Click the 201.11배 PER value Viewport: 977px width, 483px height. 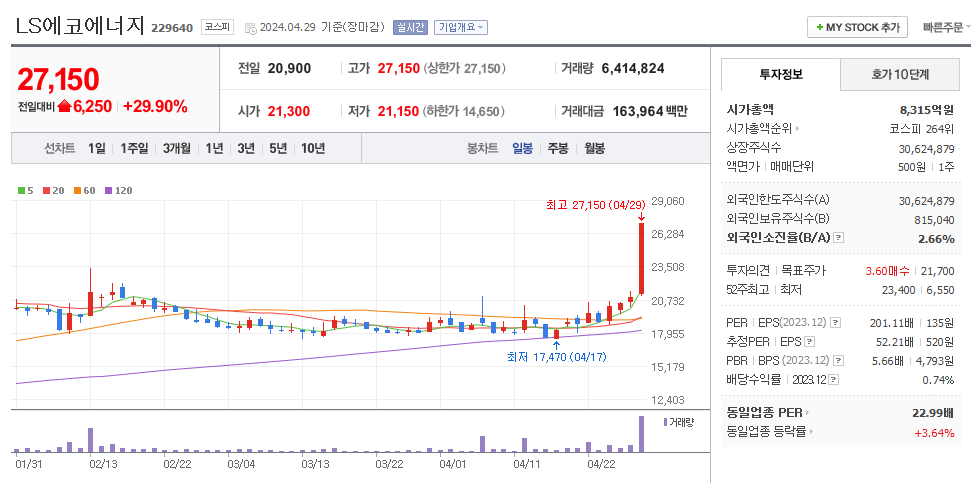[x=892, y=323]
